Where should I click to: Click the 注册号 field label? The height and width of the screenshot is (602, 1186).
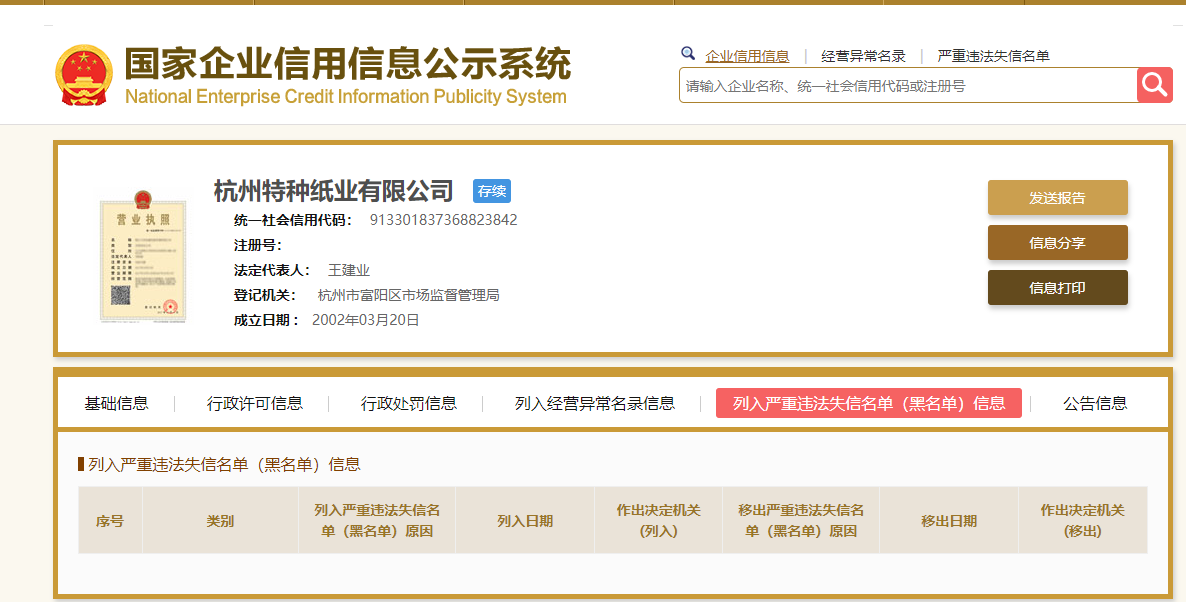258,245
